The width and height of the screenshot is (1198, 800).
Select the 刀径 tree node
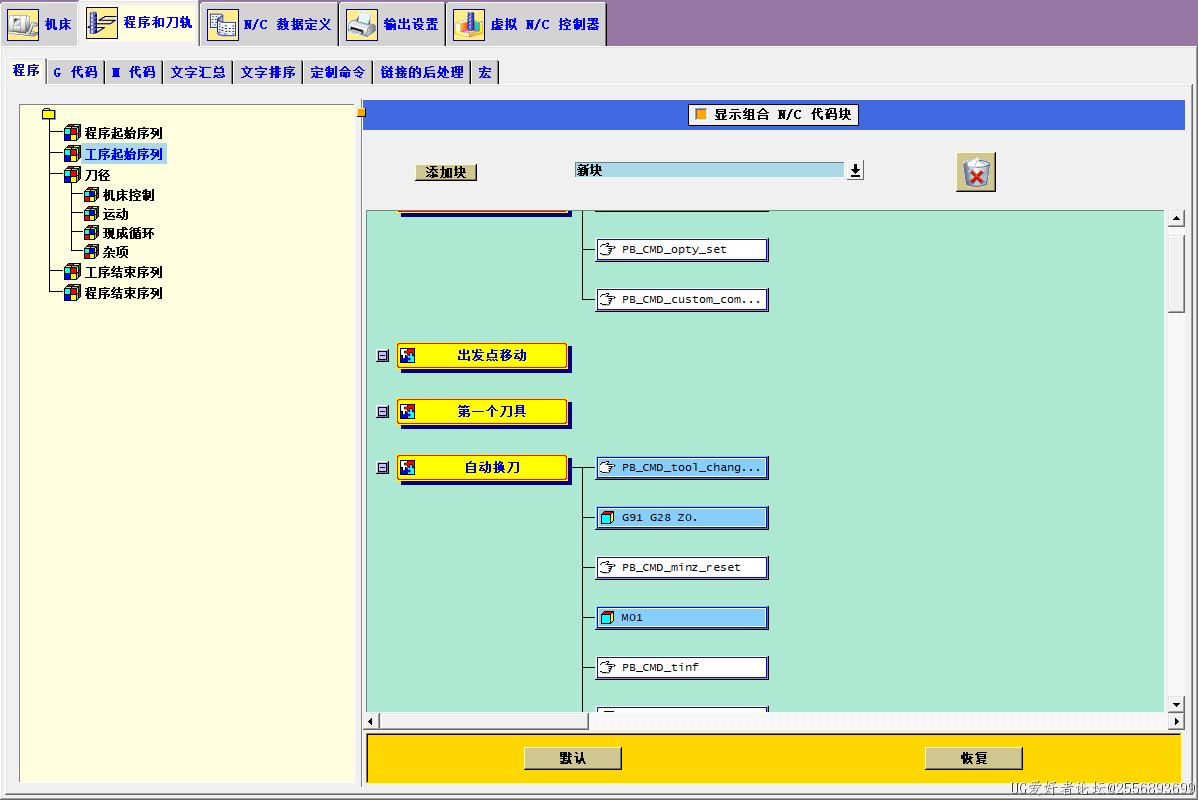(x=97, y=175)
